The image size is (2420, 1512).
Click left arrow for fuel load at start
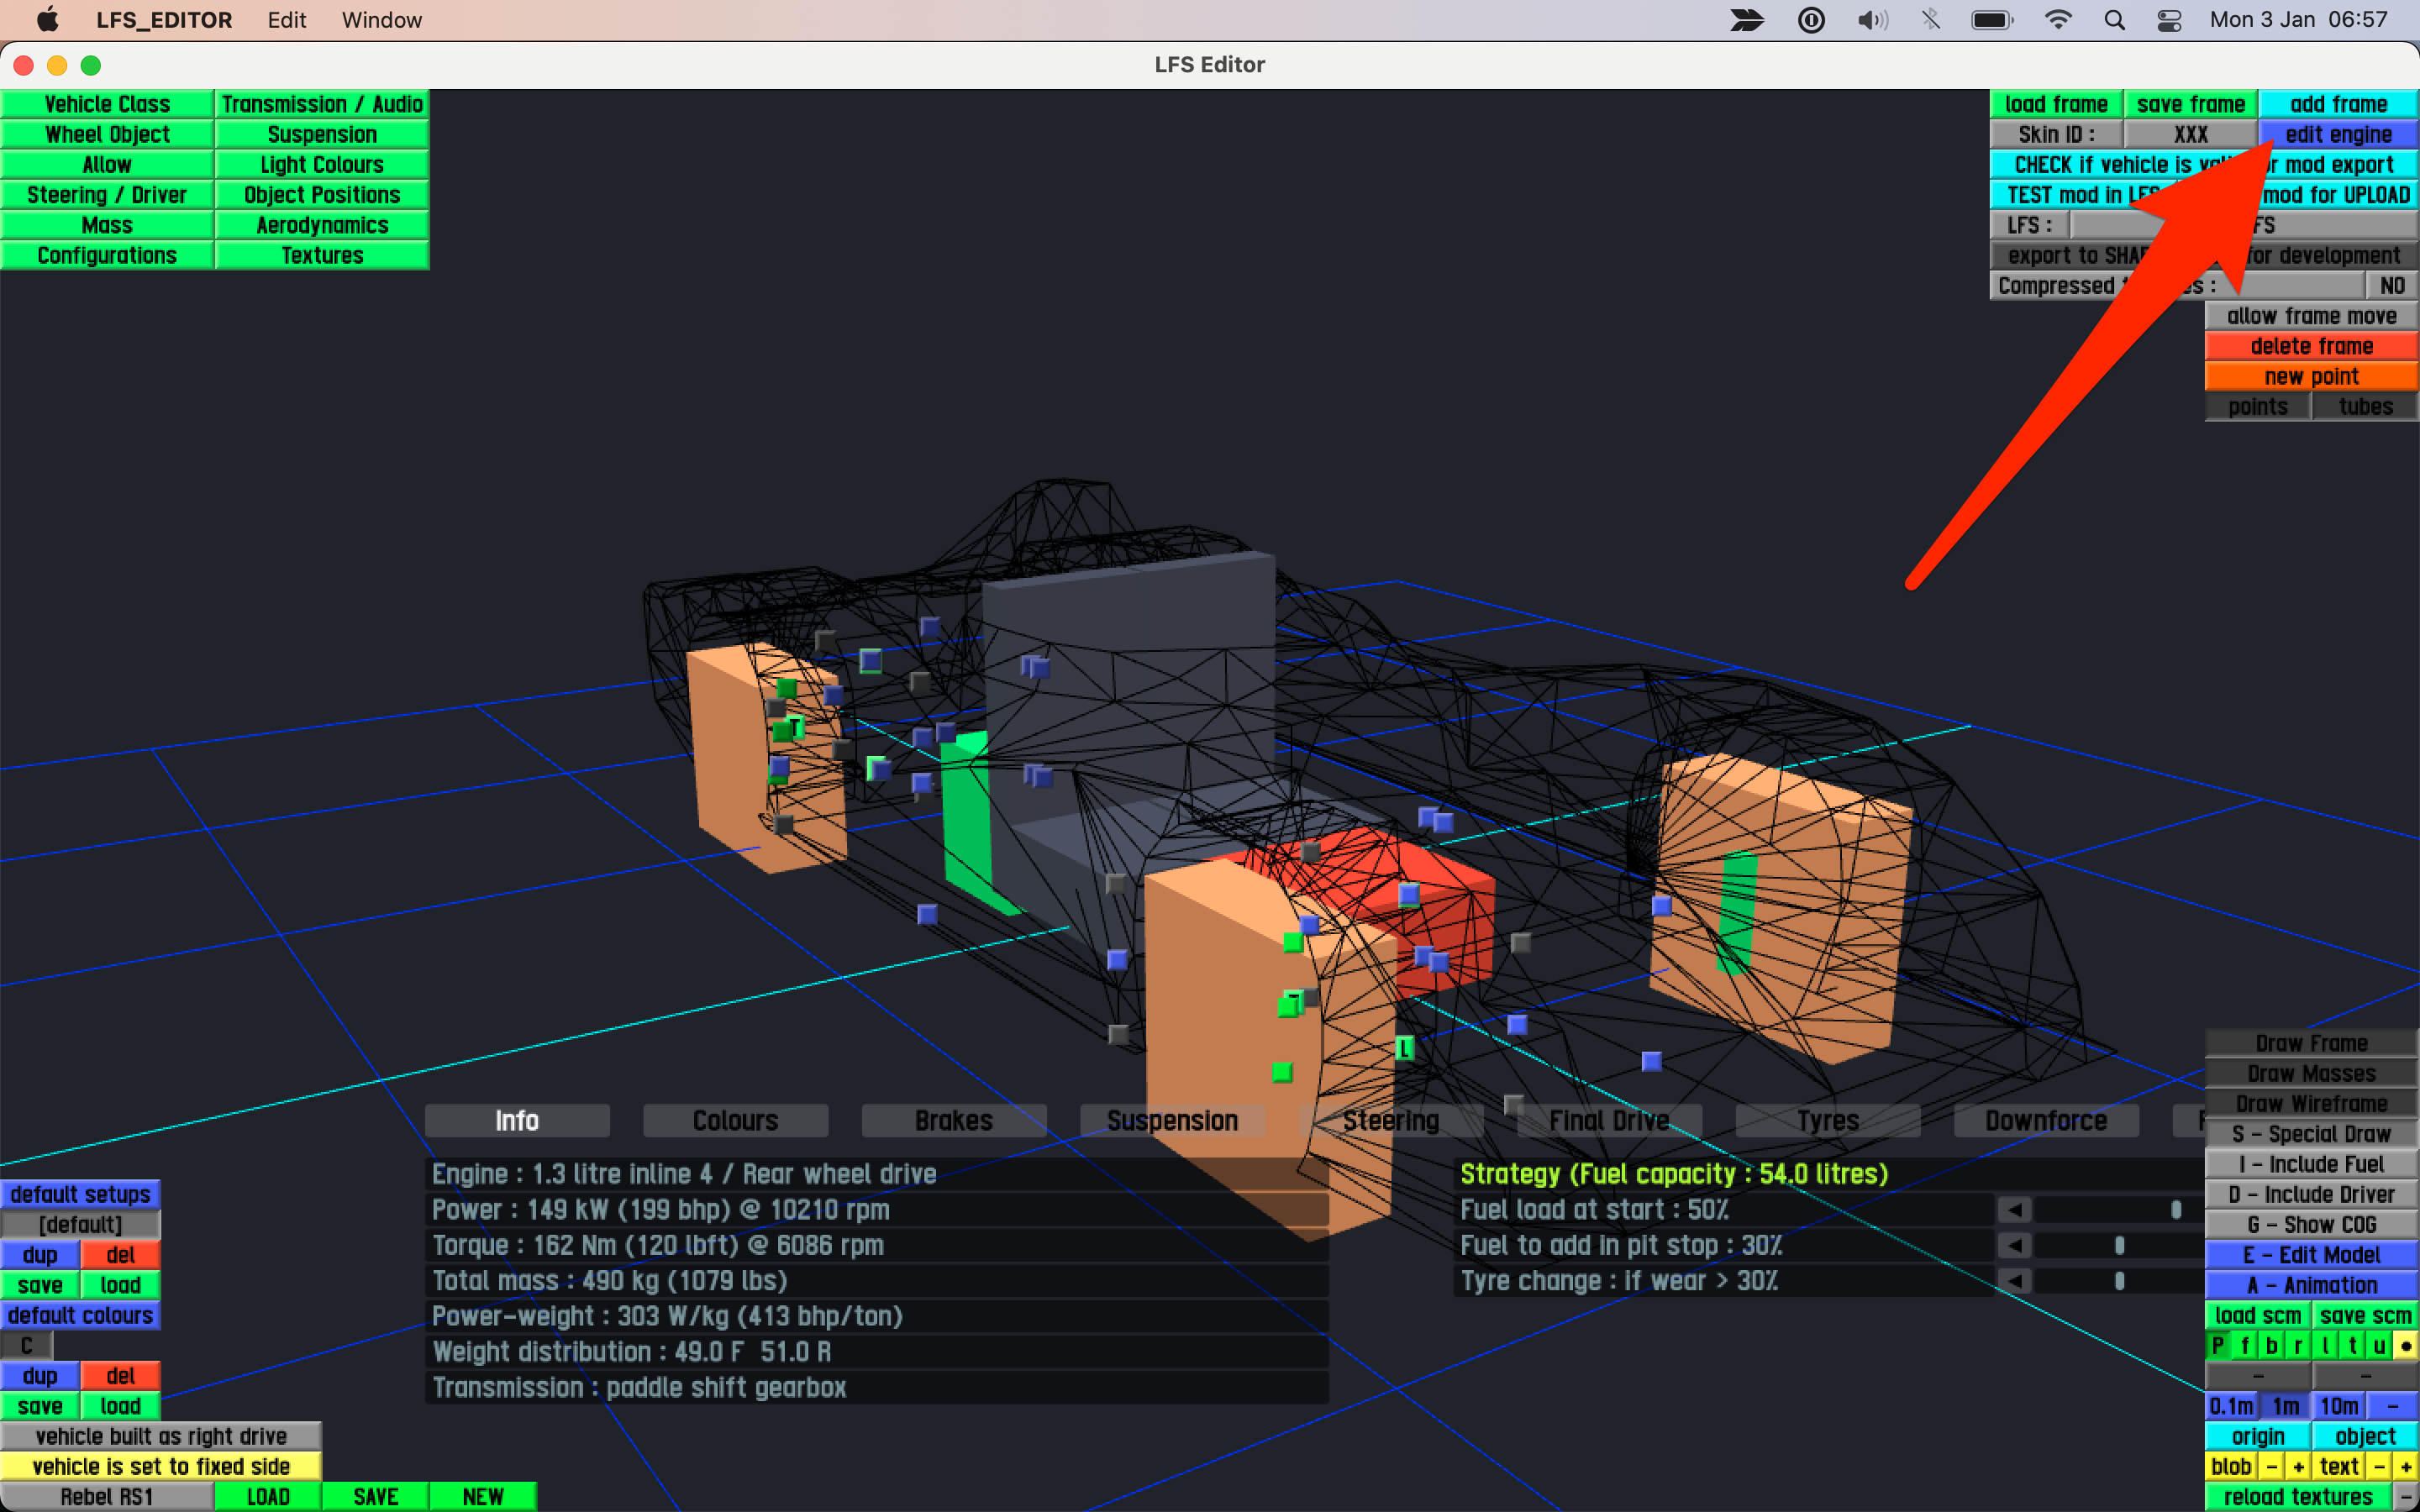2014,1210
